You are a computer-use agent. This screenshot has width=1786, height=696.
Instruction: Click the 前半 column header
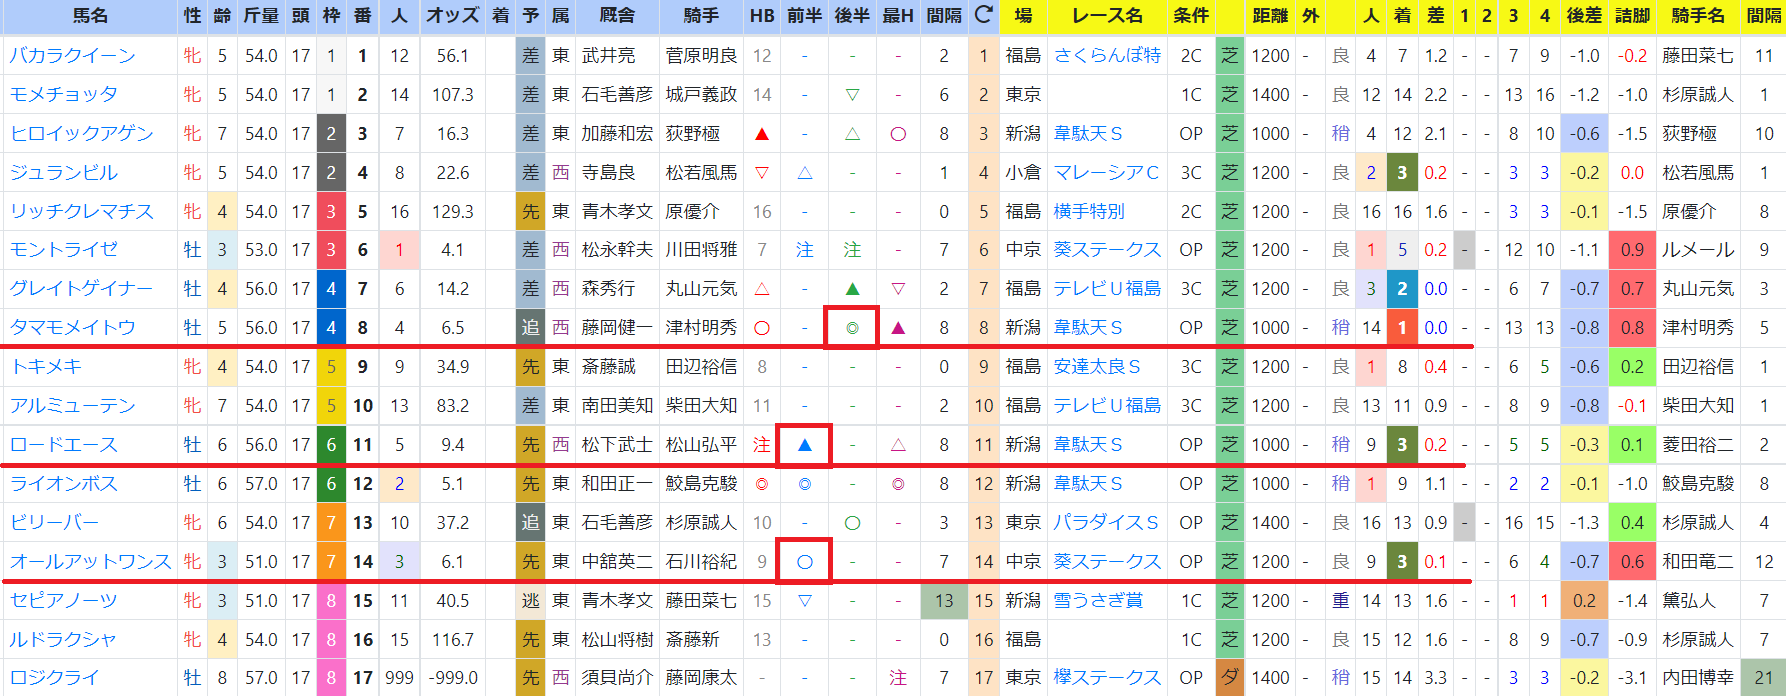click(805, 16)
